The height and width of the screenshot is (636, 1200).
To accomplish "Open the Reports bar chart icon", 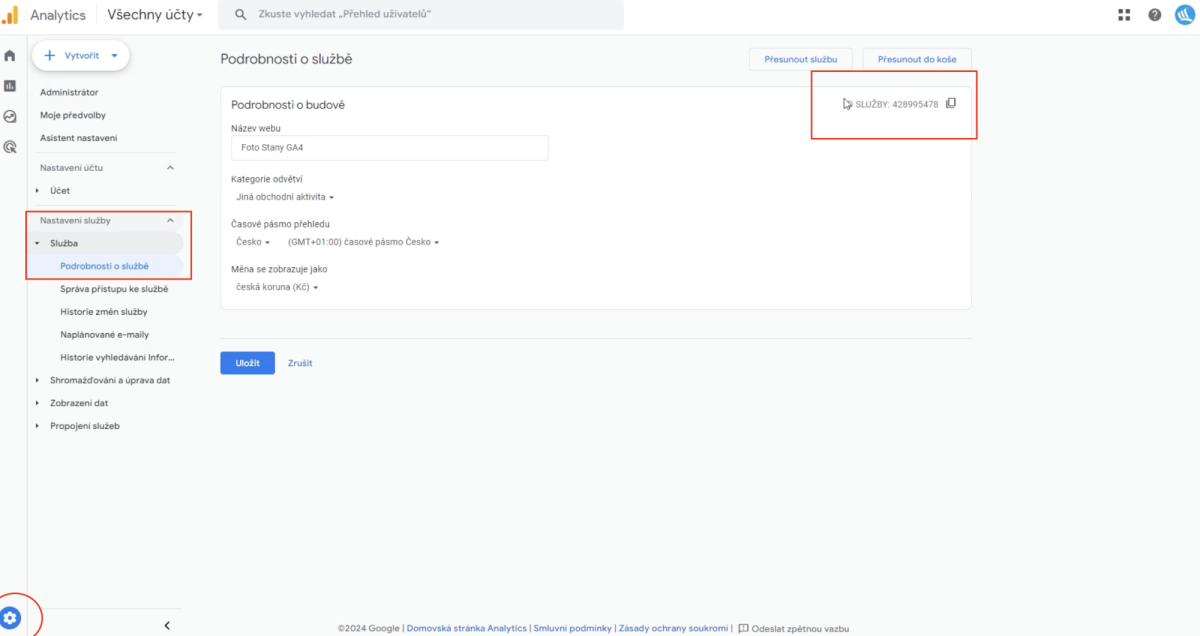I will coord(10,86).
